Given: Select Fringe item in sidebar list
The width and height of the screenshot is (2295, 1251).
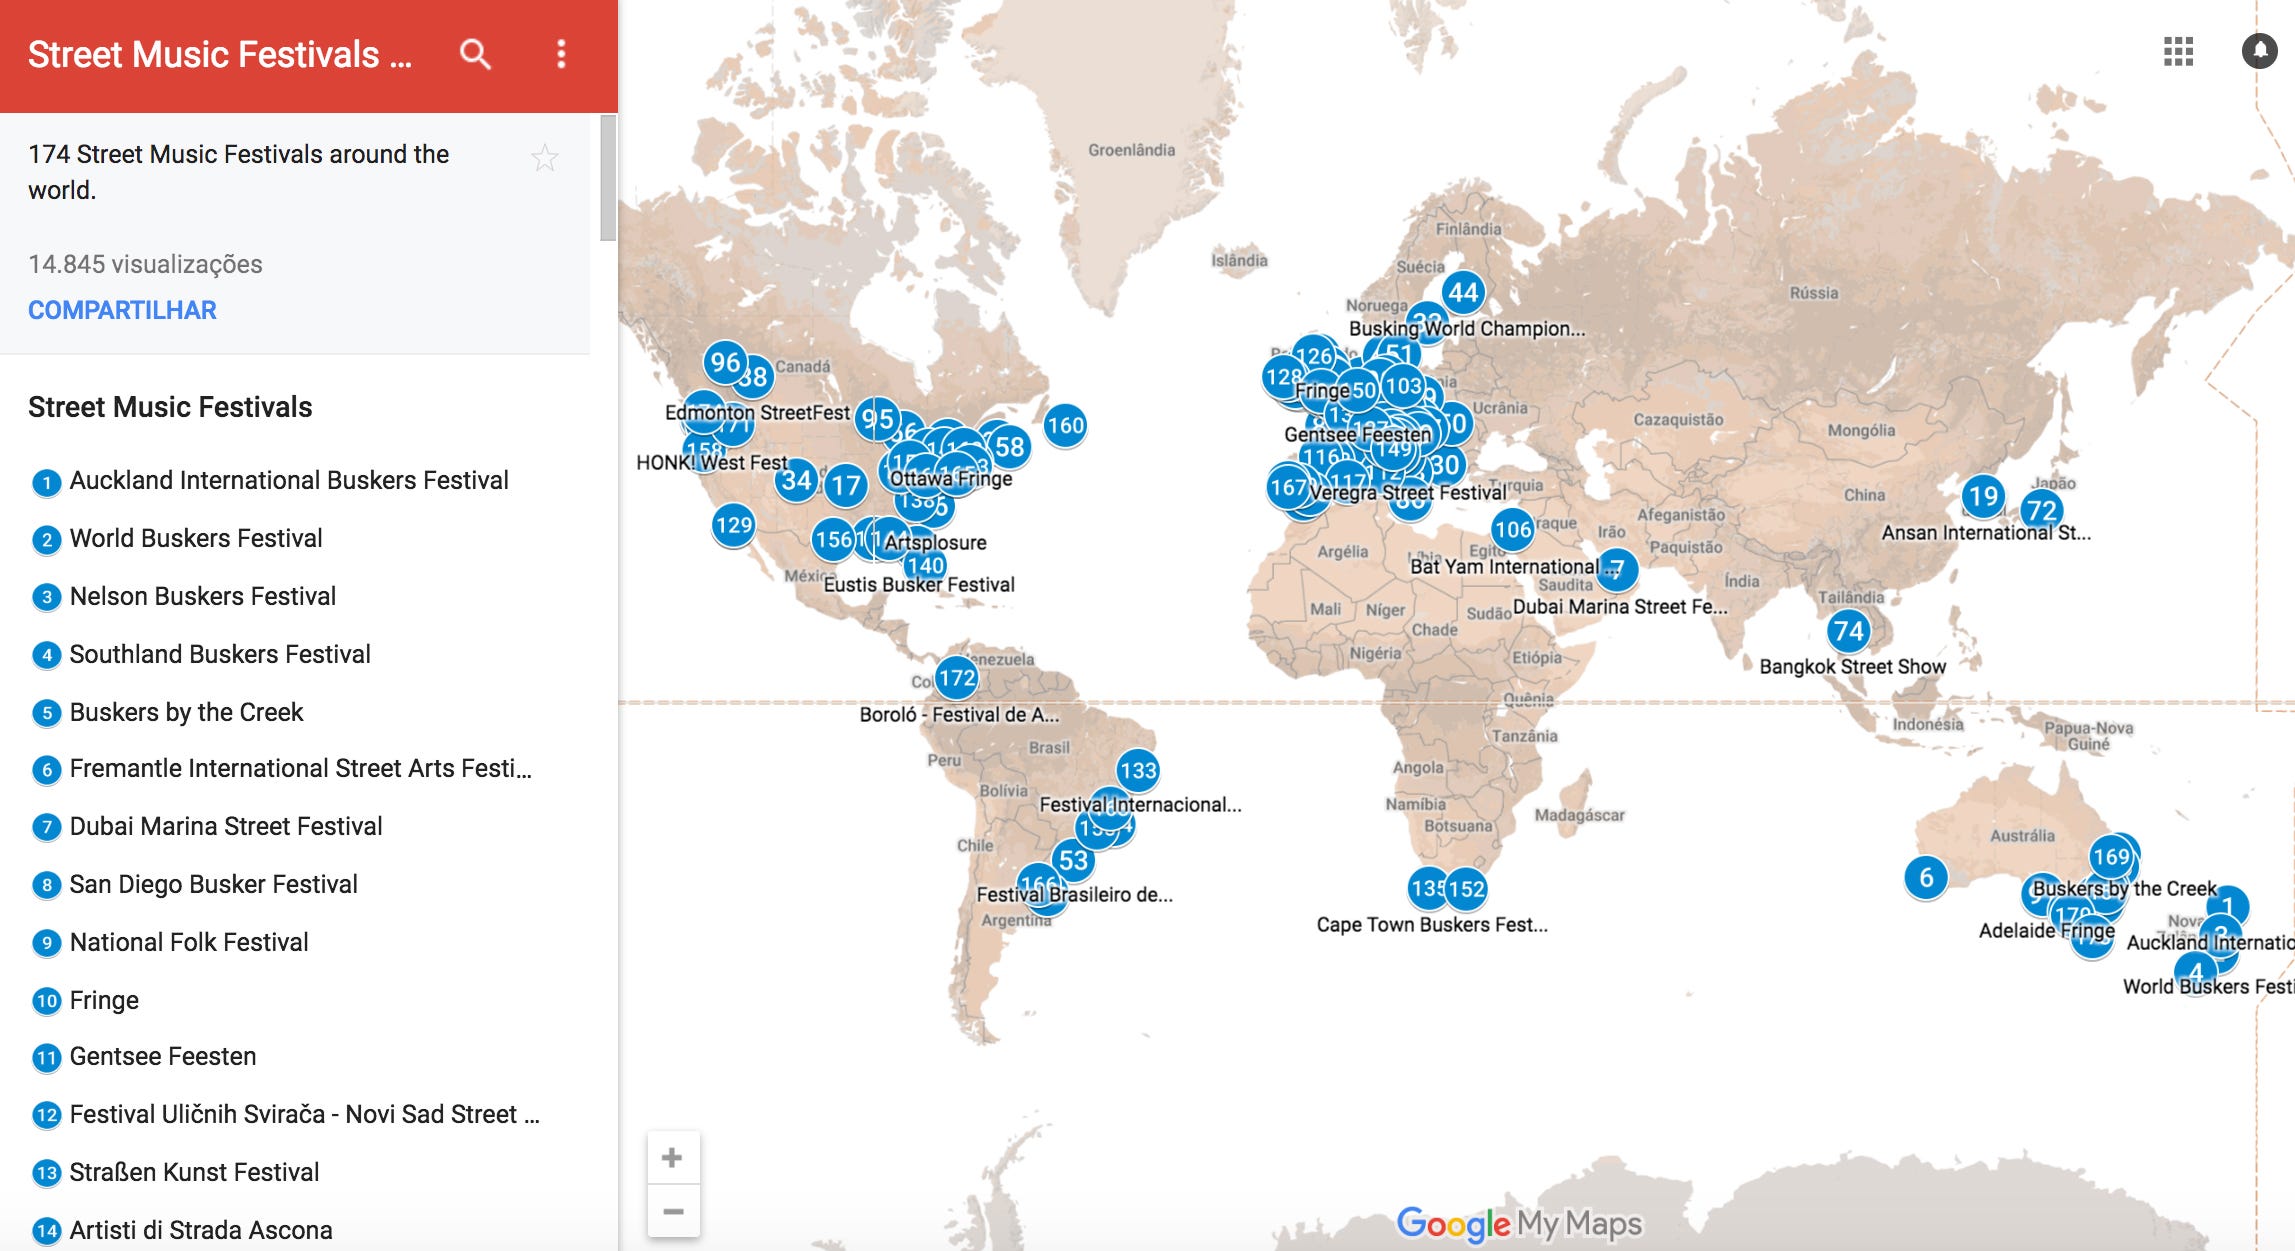Looking at the screenshot, I should [86, 1001].
